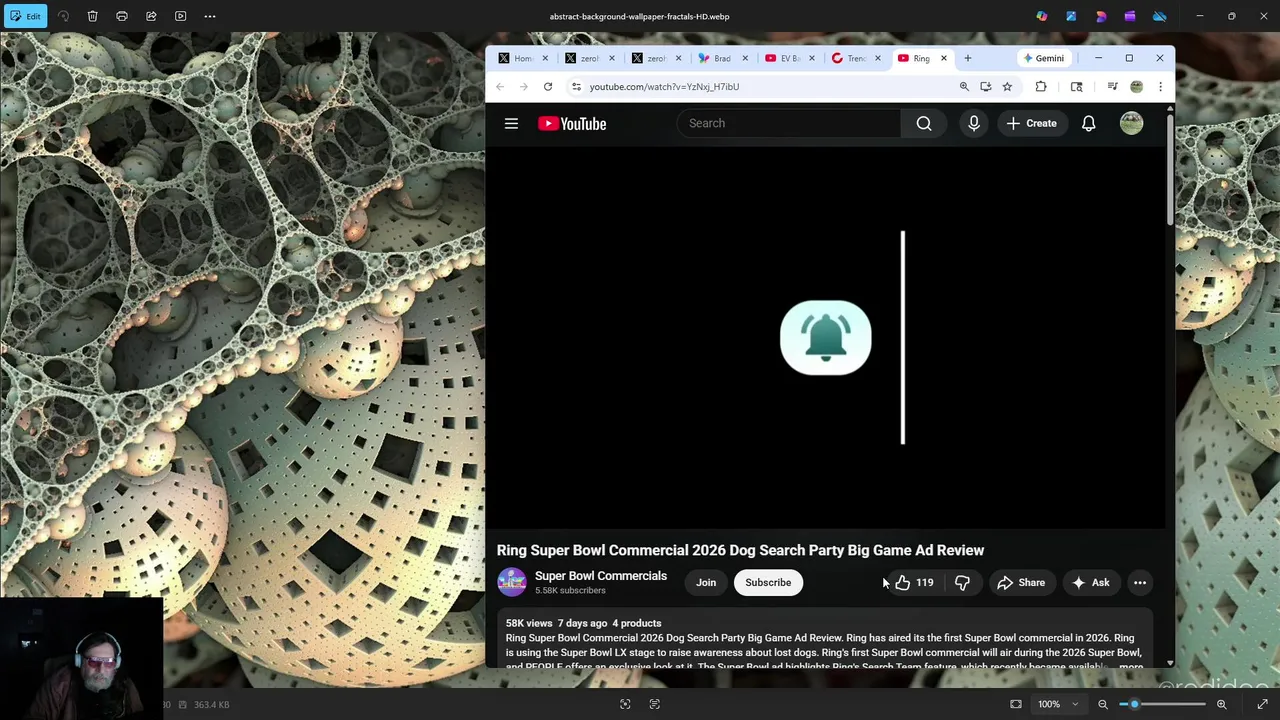The height and width of the screenshot is (720, 1280).
Task: Click the video title text
Action: (740, 550)
